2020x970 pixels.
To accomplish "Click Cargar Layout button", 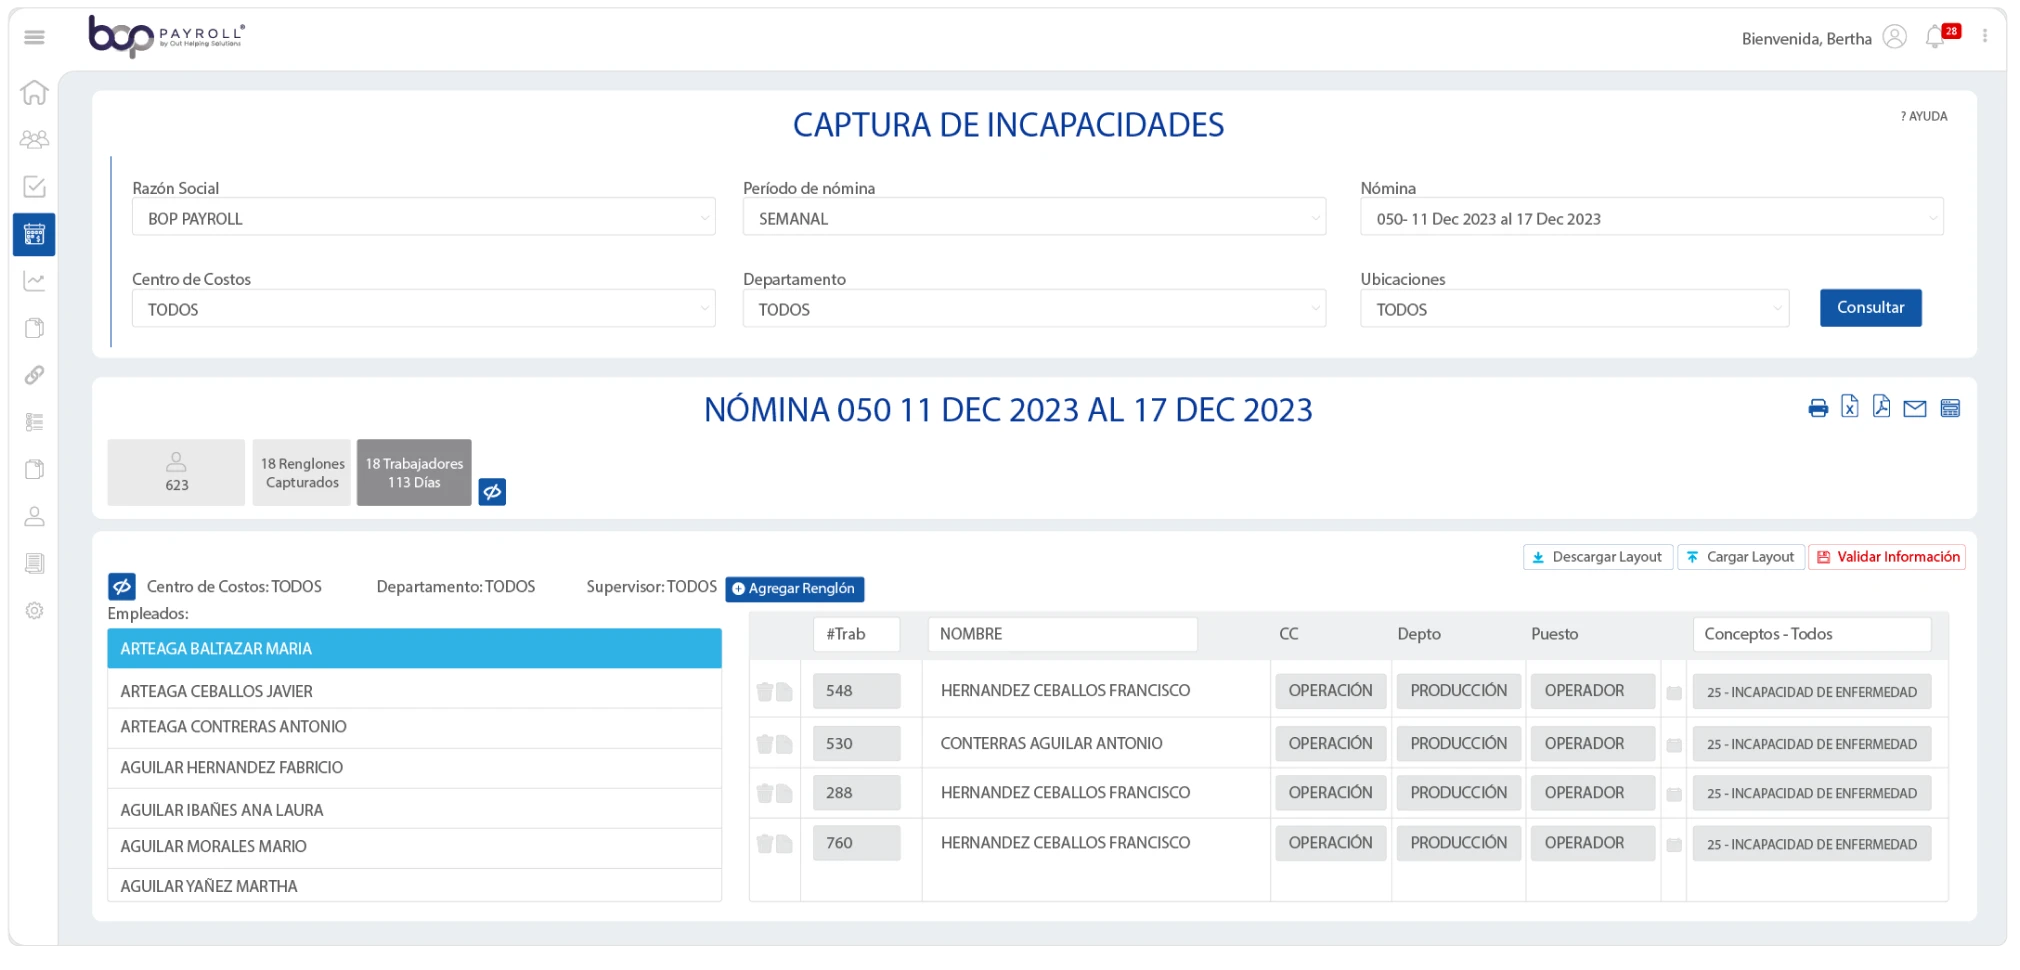I will tap(1741, 557).
